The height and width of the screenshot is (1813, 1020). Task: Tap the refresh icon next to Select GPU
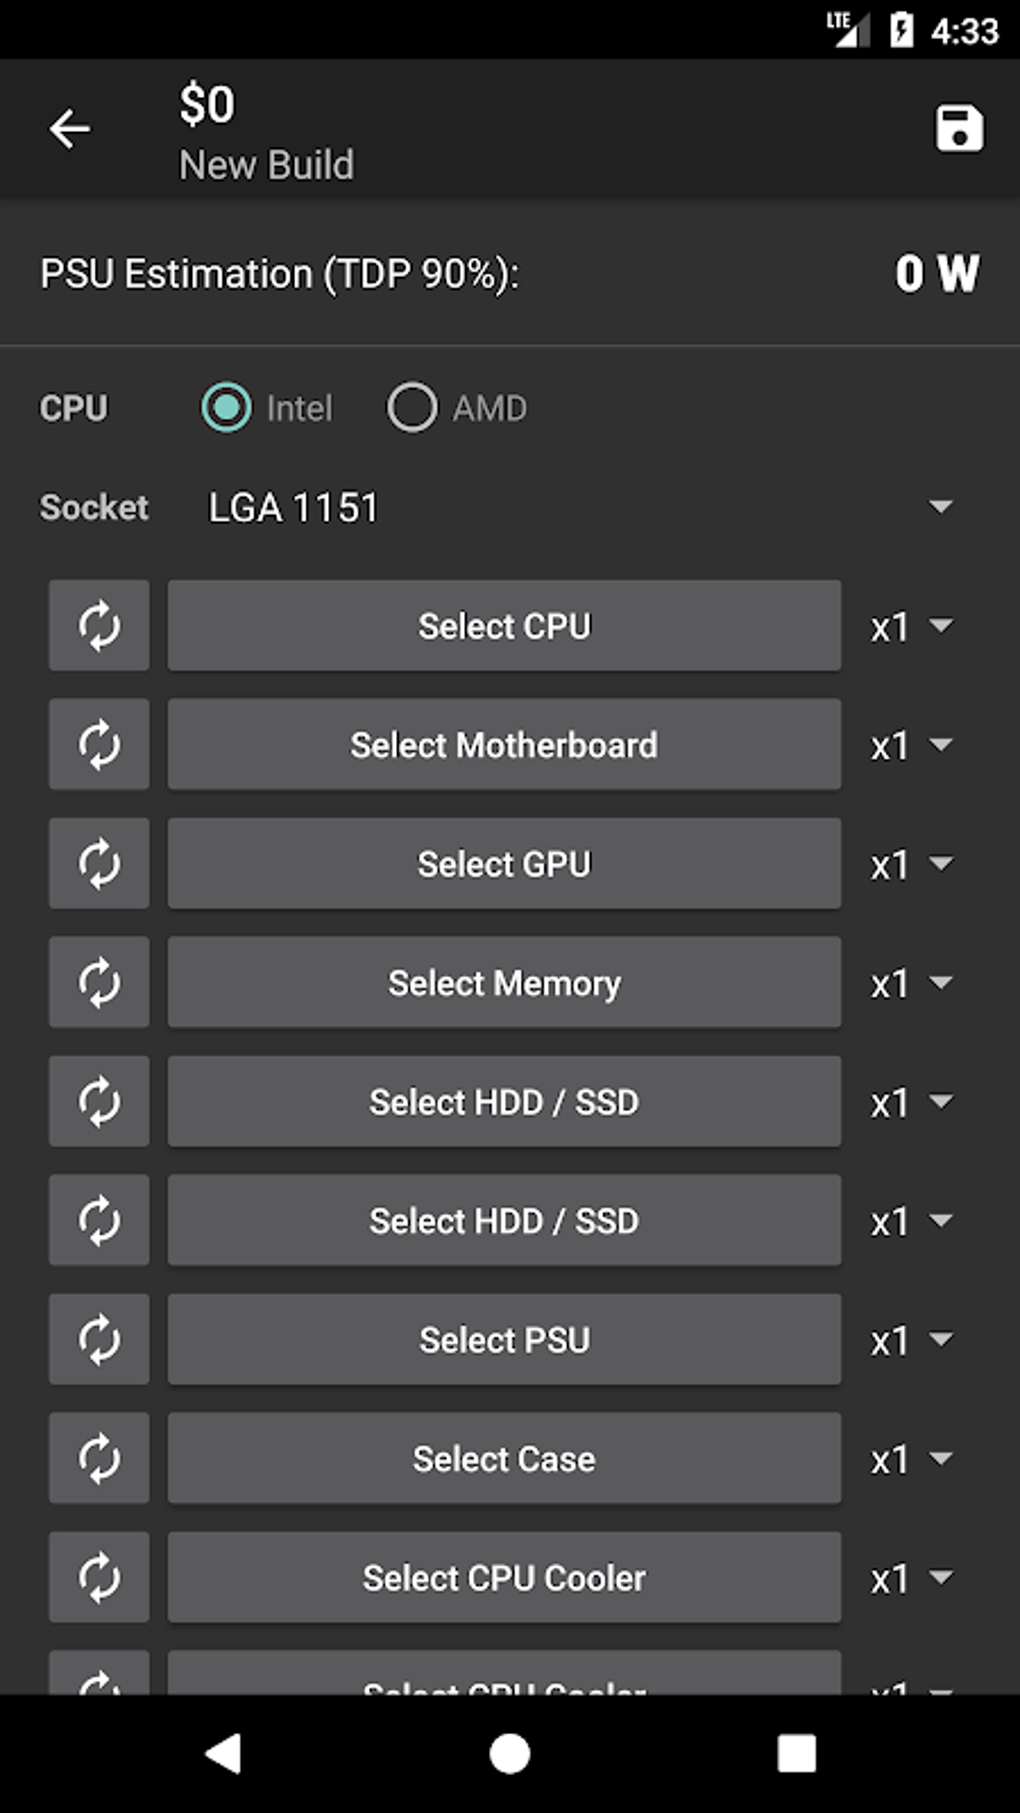(99, 864)
